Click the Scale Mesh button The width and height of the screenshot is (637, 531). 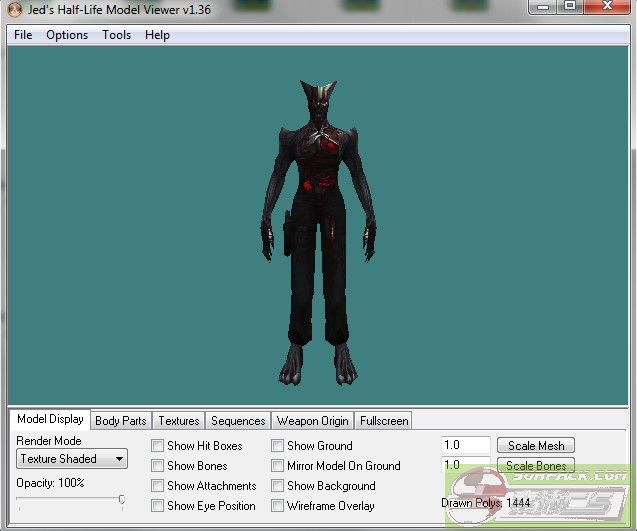click(x=536, y=446)
